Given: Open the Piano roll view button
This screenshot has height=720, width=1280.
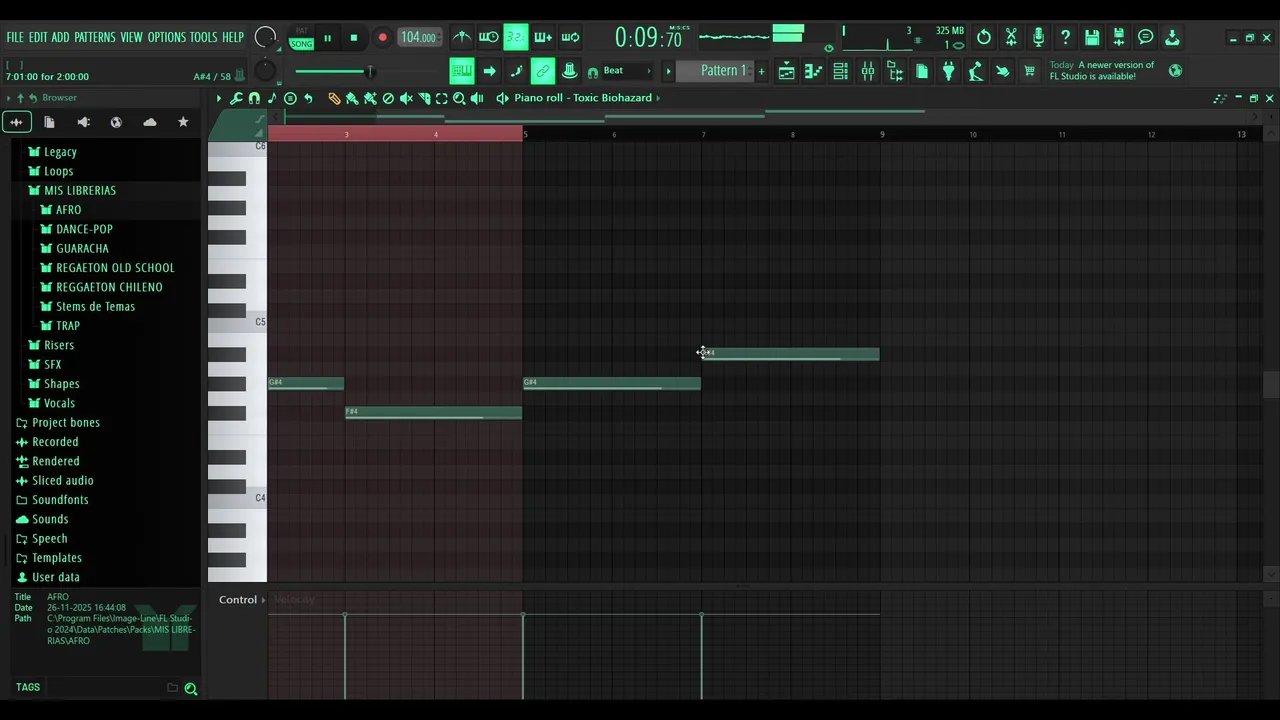Looking at the screenshot, I should [x=814, y=71].
